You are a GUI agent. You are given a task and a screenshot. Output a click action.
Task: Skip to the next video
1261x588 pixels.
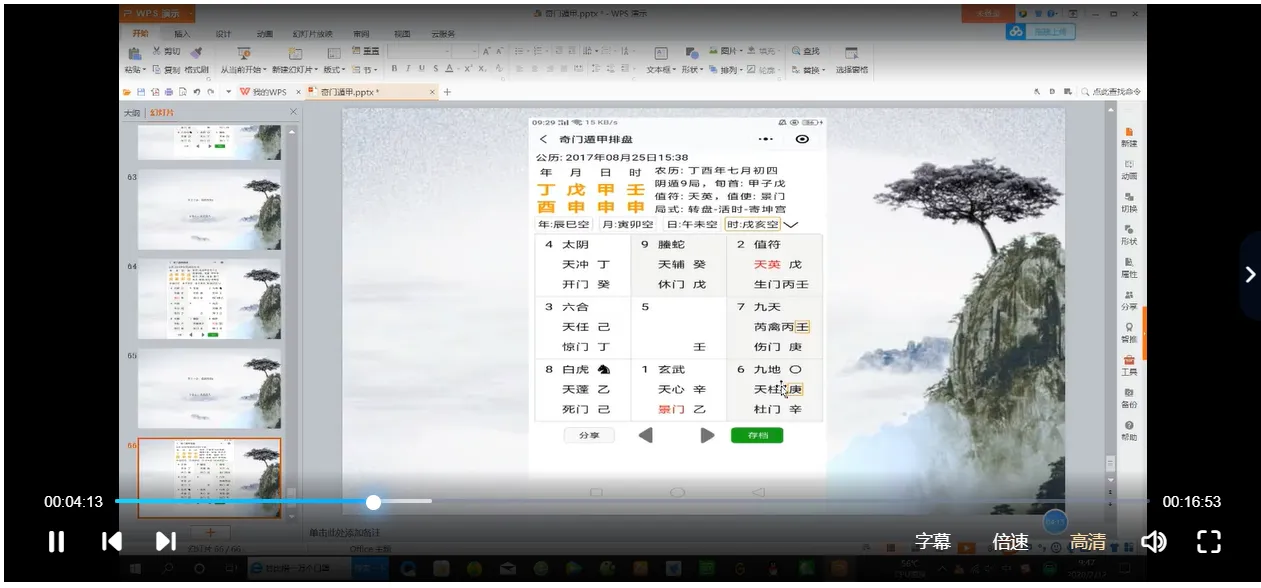pos(166,542)
